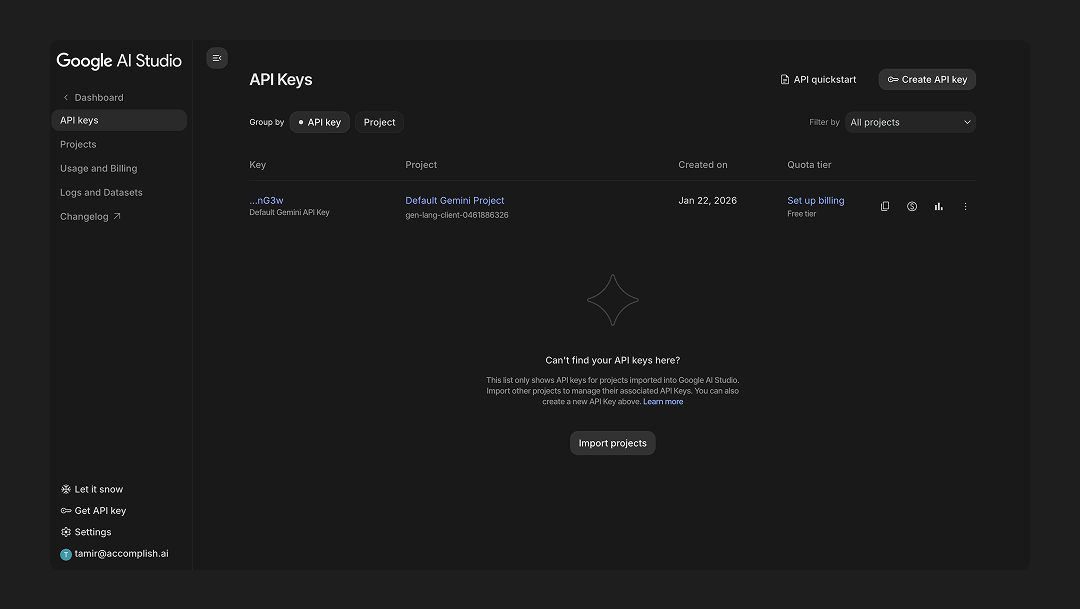Collapse the sidebar with the toggle icon
Image resolution: width=1080 pixels, height=609 pixels.
[217, 58]
